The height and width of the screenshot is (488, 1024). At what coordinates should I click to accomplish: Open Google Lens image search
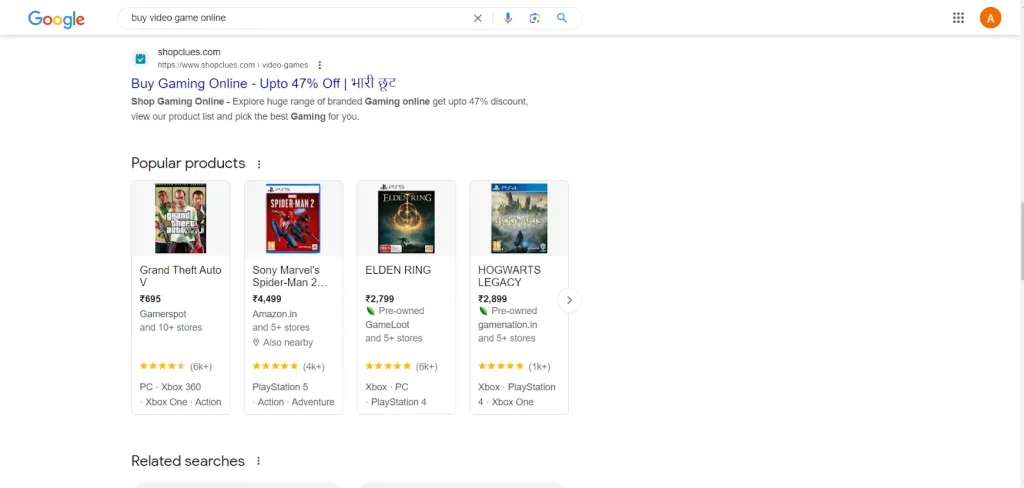[x=535, y=18]
